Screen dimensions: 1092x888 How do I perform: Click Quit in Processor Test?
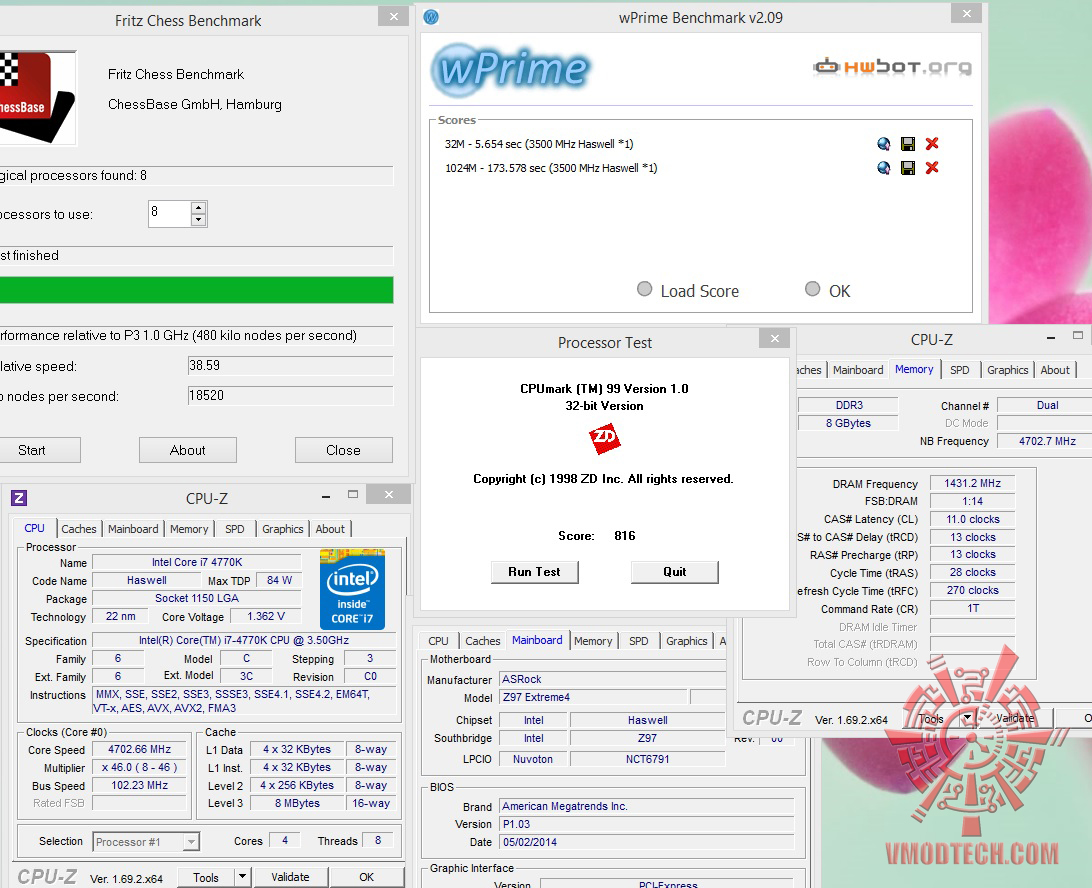pyautogui.click(x=674, y=572)
